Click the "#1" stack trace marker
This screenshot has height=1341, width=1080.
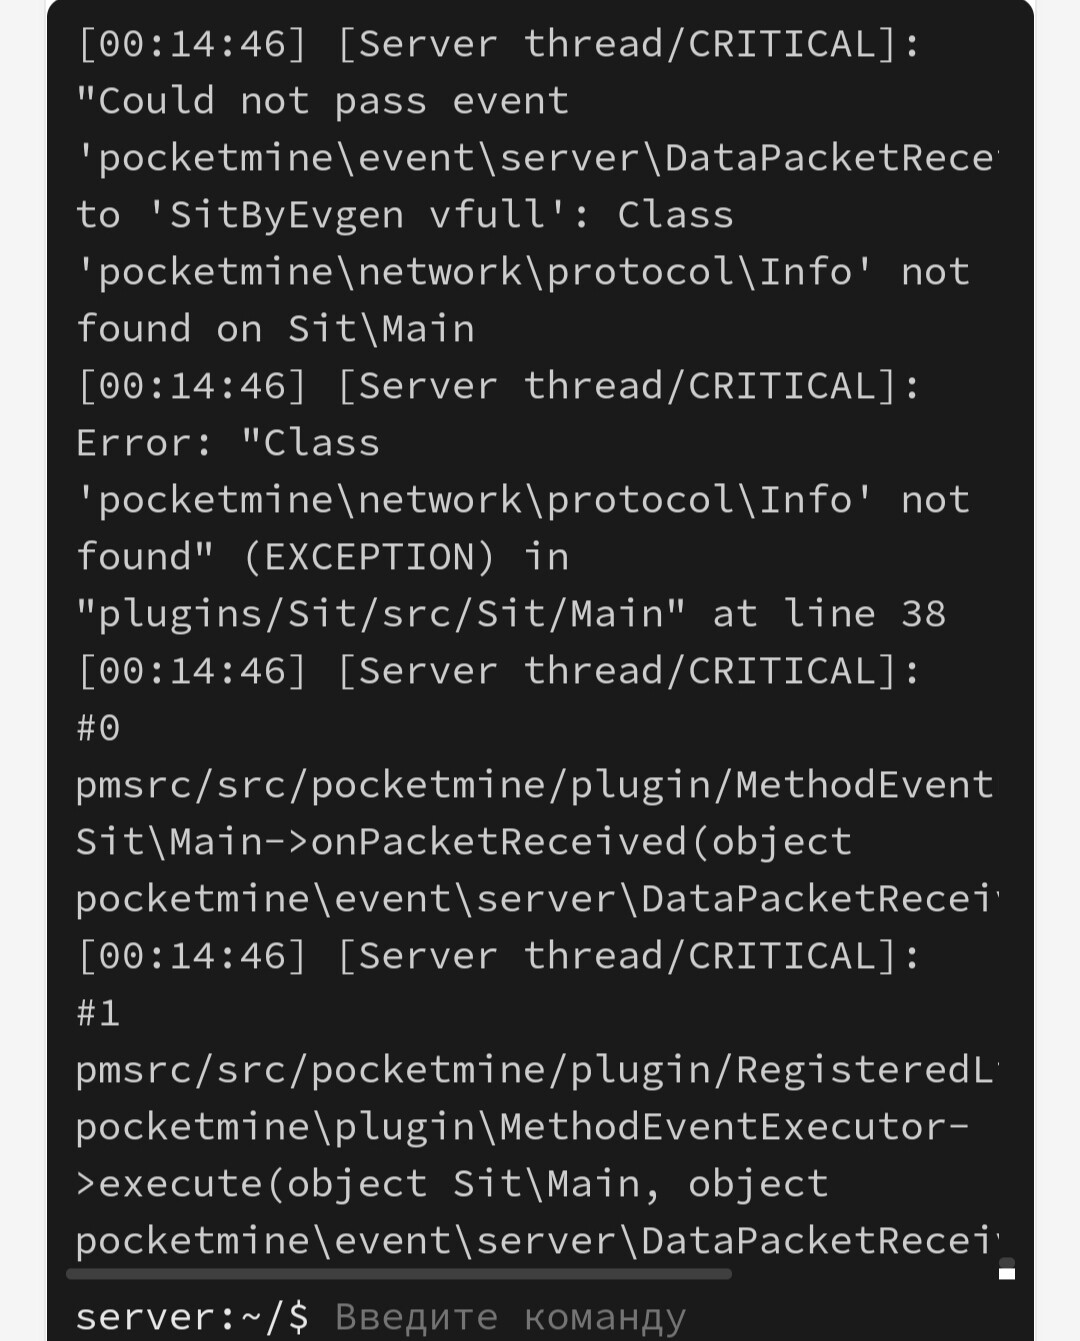pos(99,1013)
